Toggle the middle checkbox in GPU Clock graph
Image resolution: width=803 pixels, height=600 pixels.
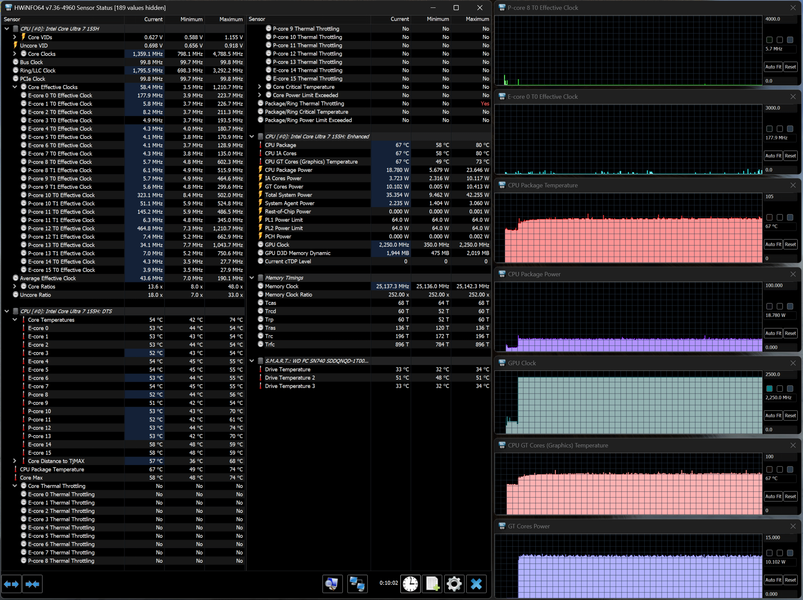pos(779,389)
